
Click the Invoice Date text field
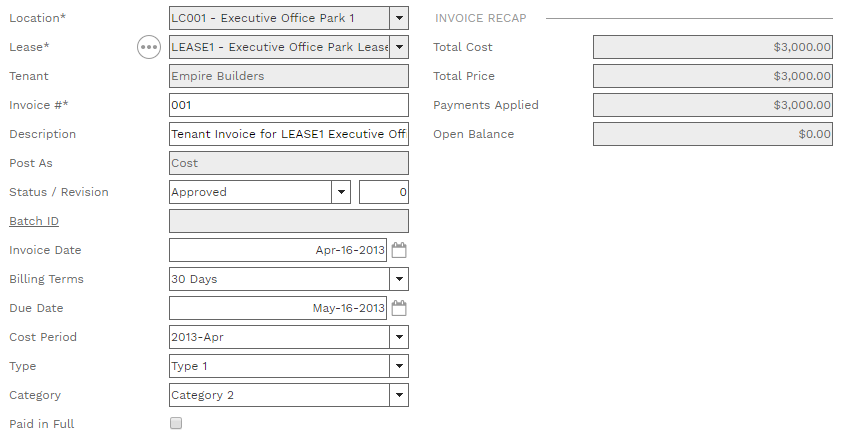click(278, 250)
